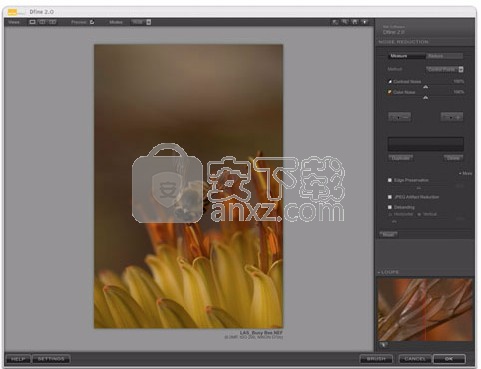Open the Settings button
This screenshot has width=481, height=369.
point(51,359)
